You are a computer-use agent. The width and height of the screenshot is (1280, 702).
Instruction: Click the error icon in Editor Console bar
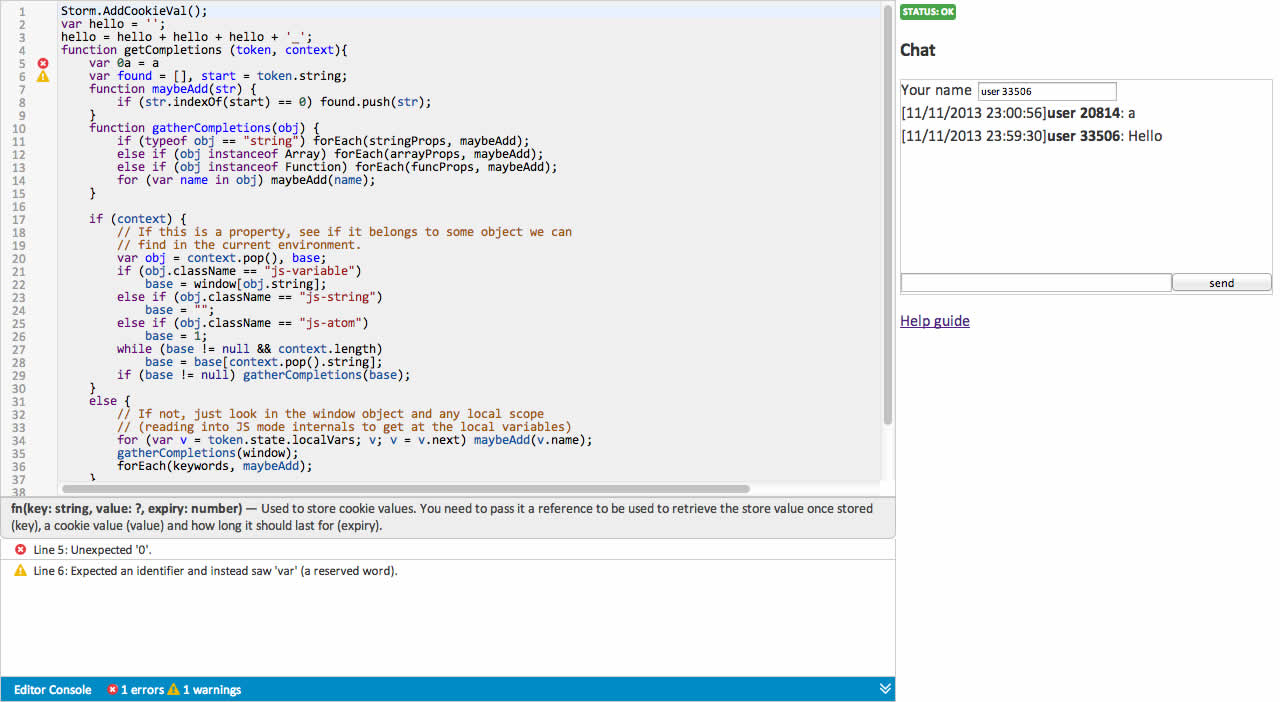pos(113,689)
